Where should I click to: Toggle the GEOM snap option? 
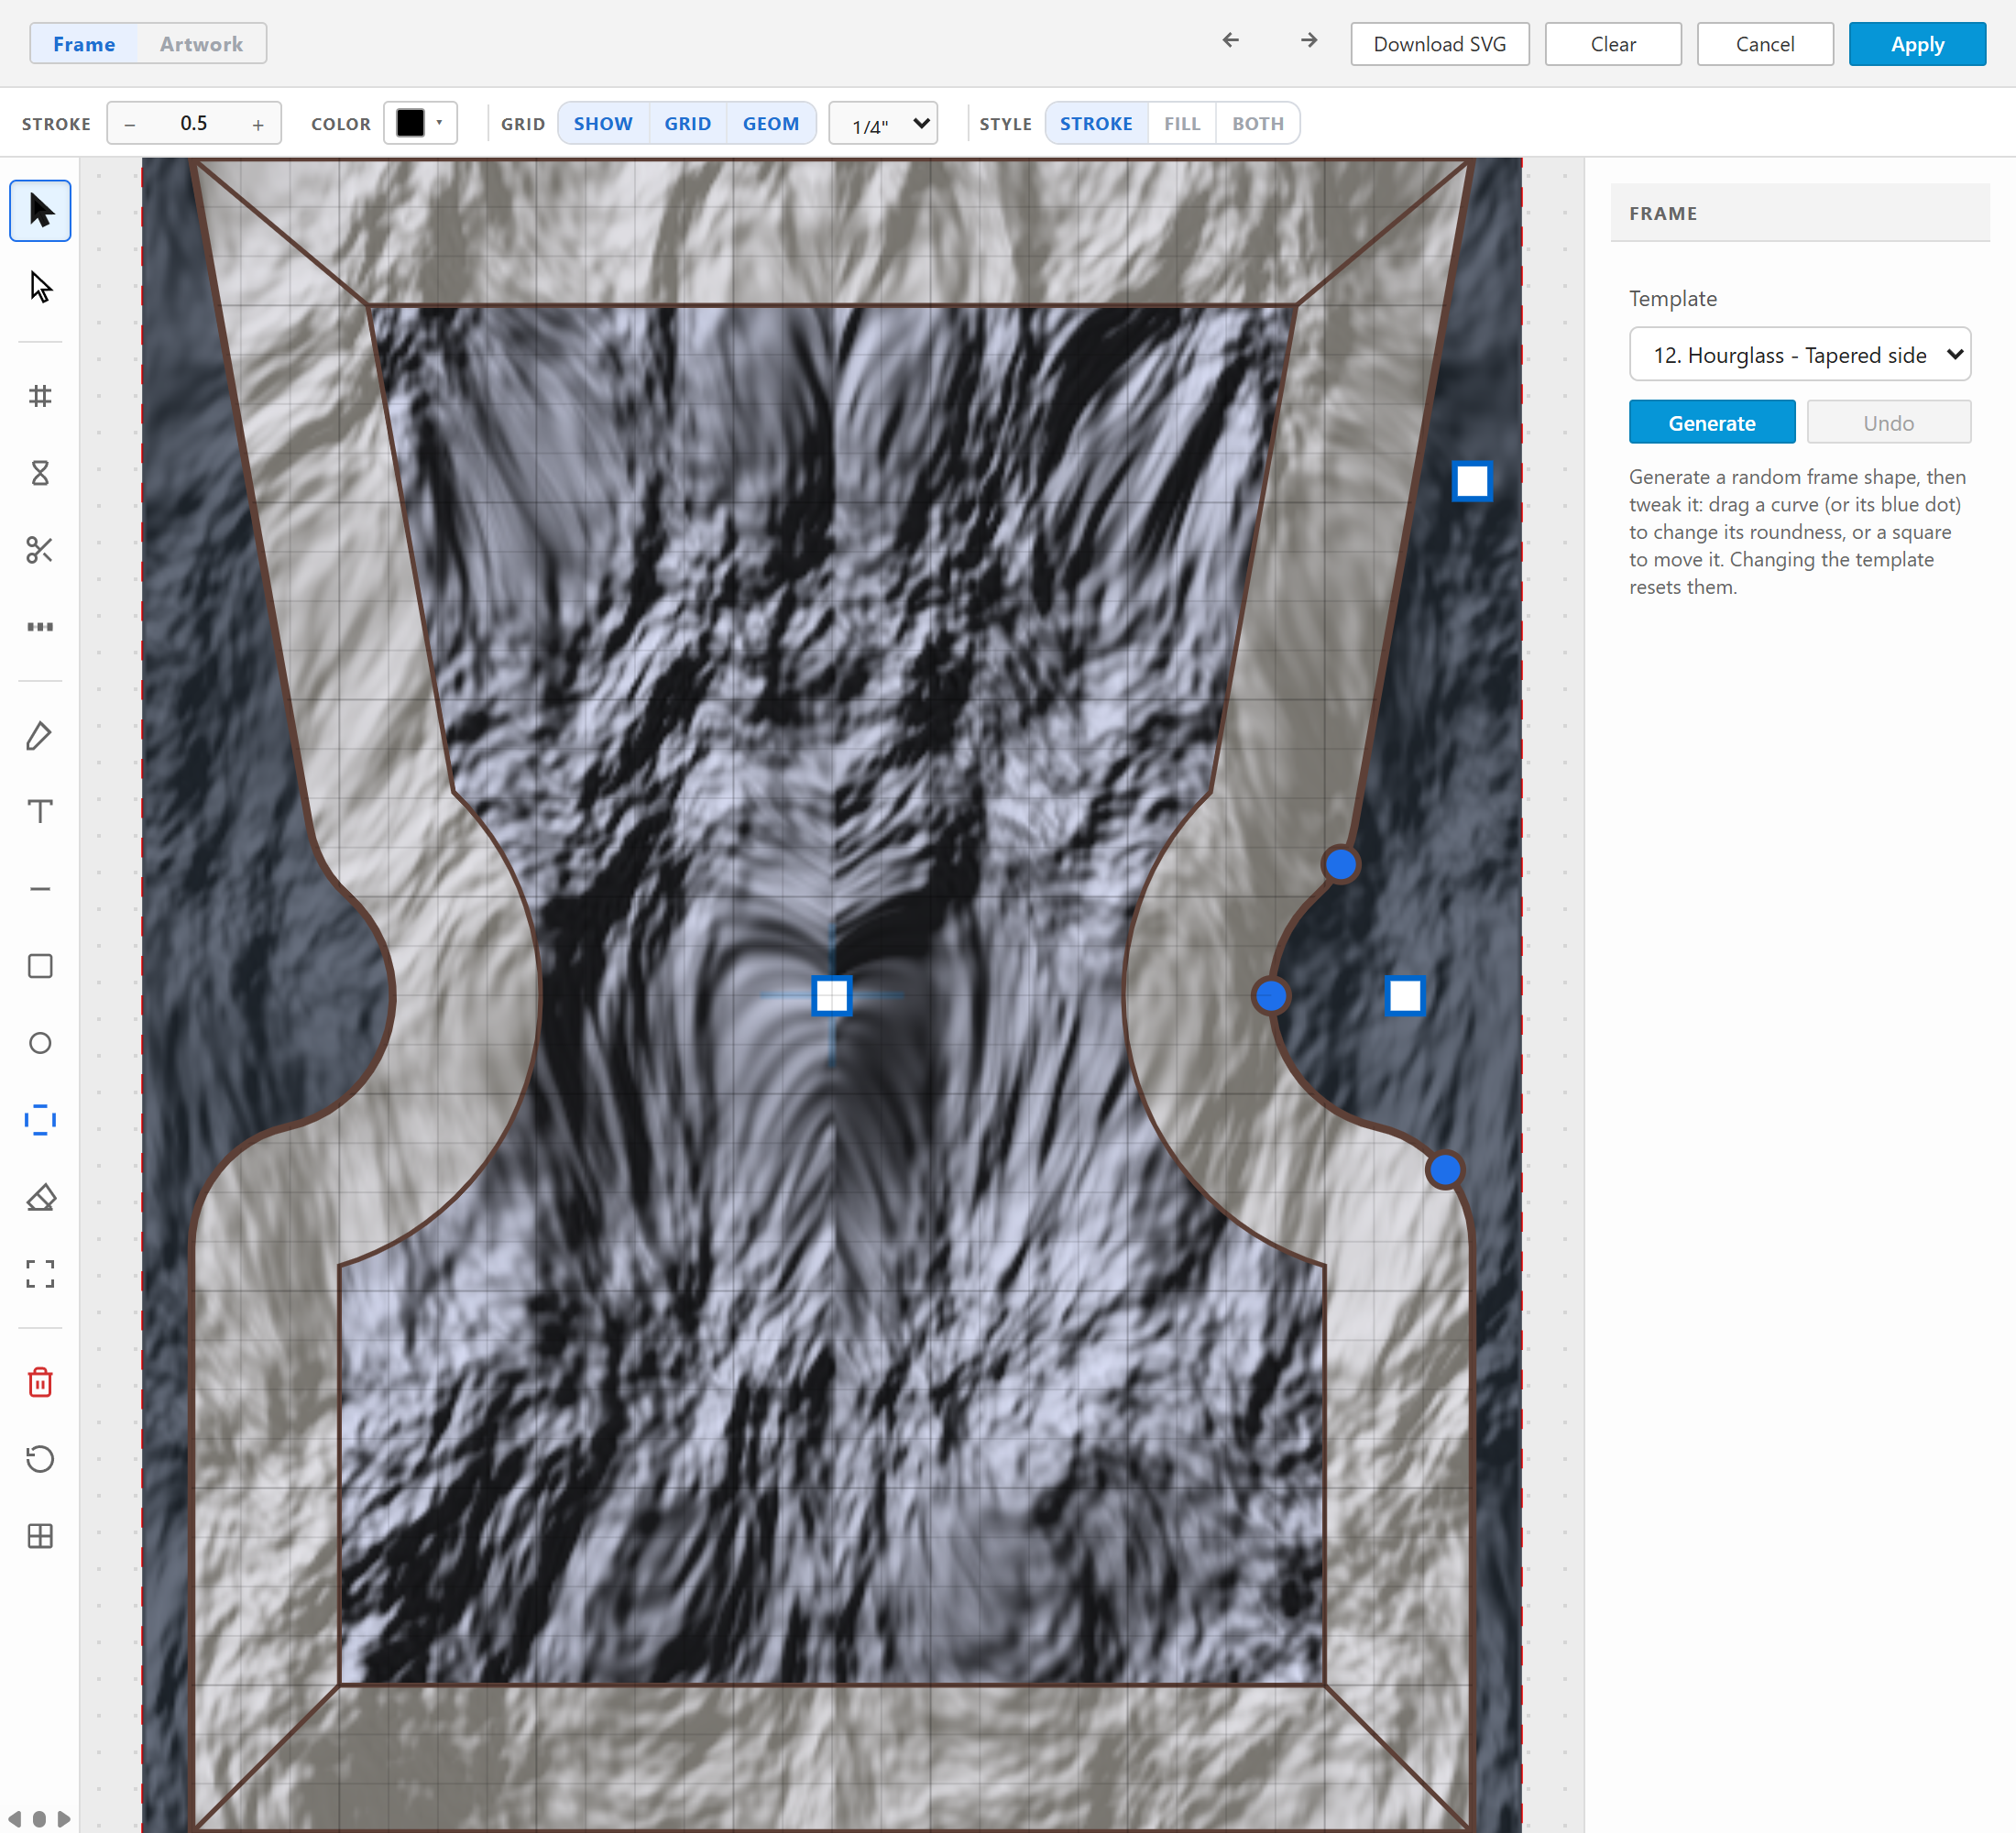click(771, 124)
